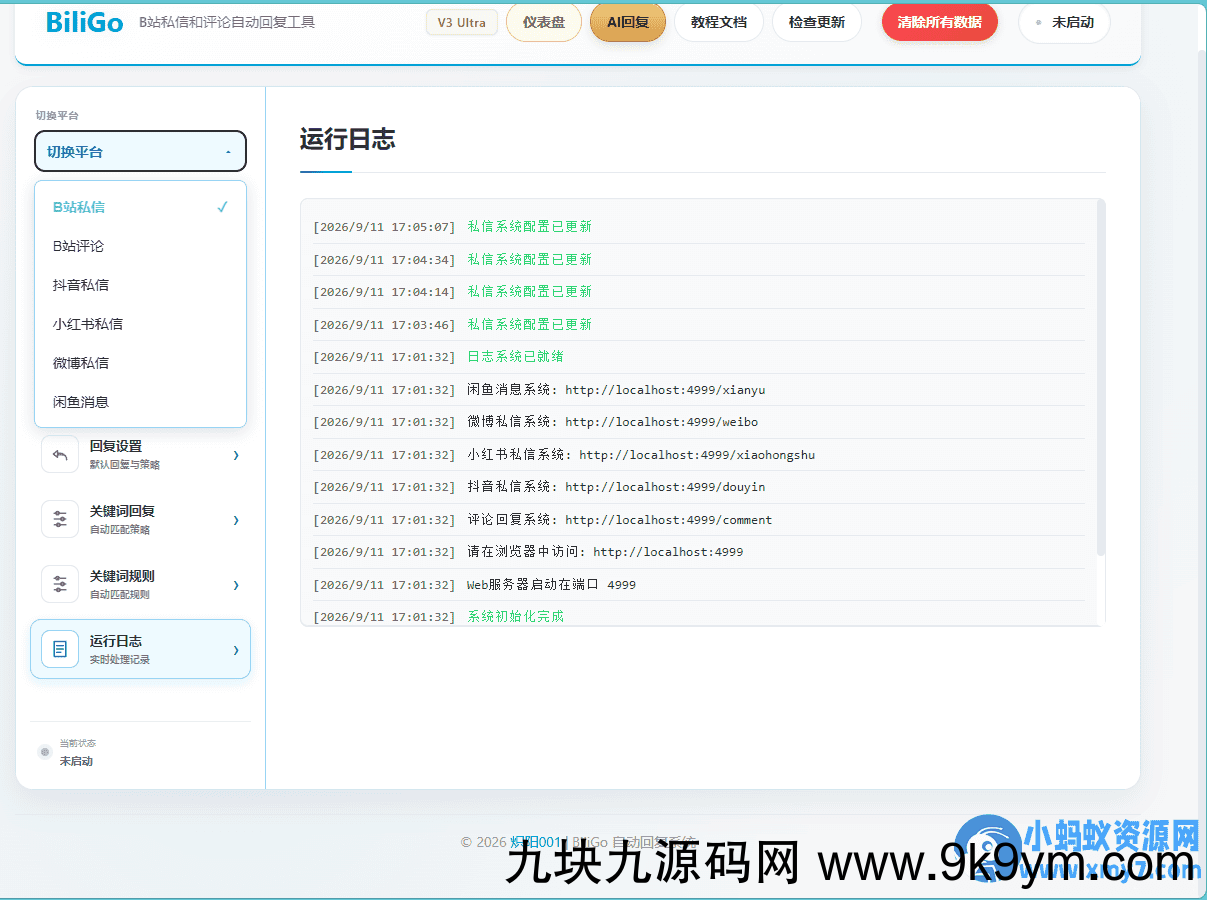Click the log panel vertical scrollbar
The height and width of the screenshot is (900, 1207).
[1101, 377]
